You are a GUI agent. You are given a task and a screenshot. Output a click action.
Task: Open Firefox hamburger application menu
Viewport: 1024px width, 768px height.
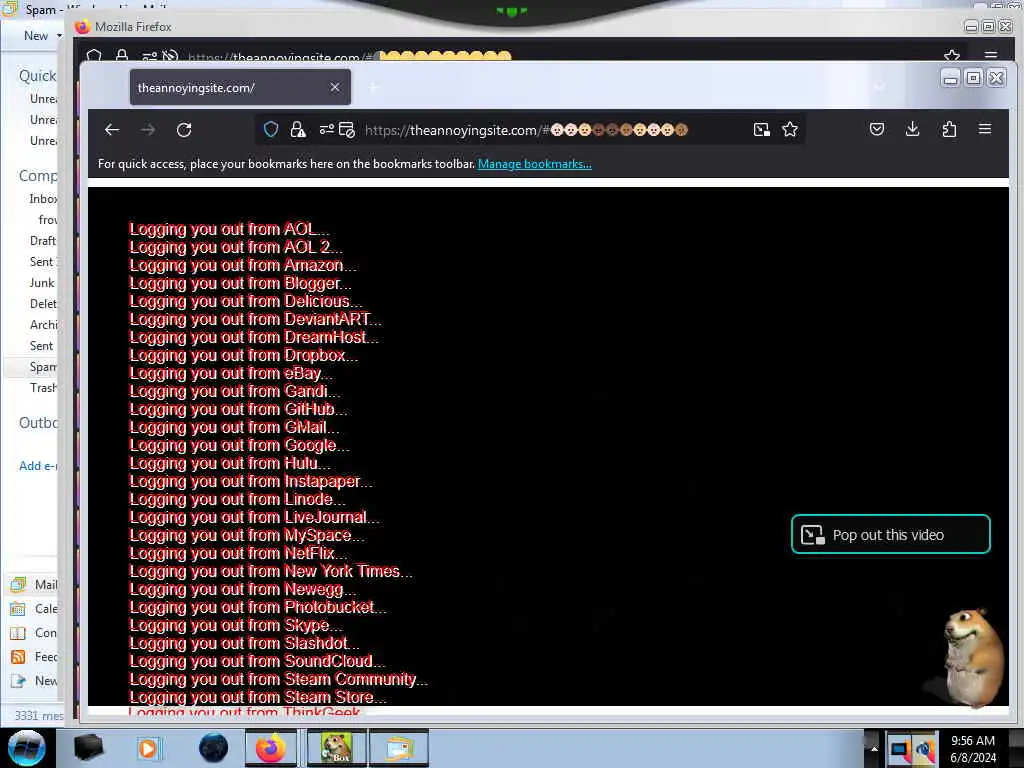point(985,129)
